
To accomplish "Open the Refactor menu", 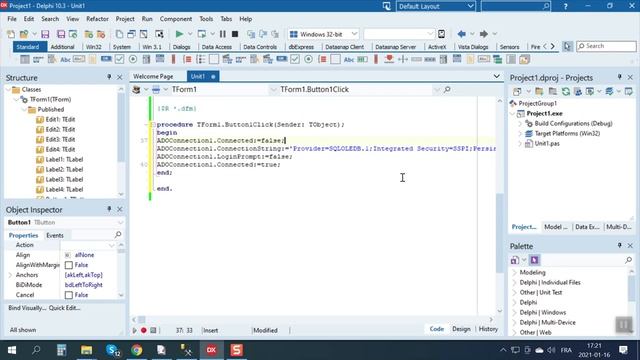I will point(97,19).
